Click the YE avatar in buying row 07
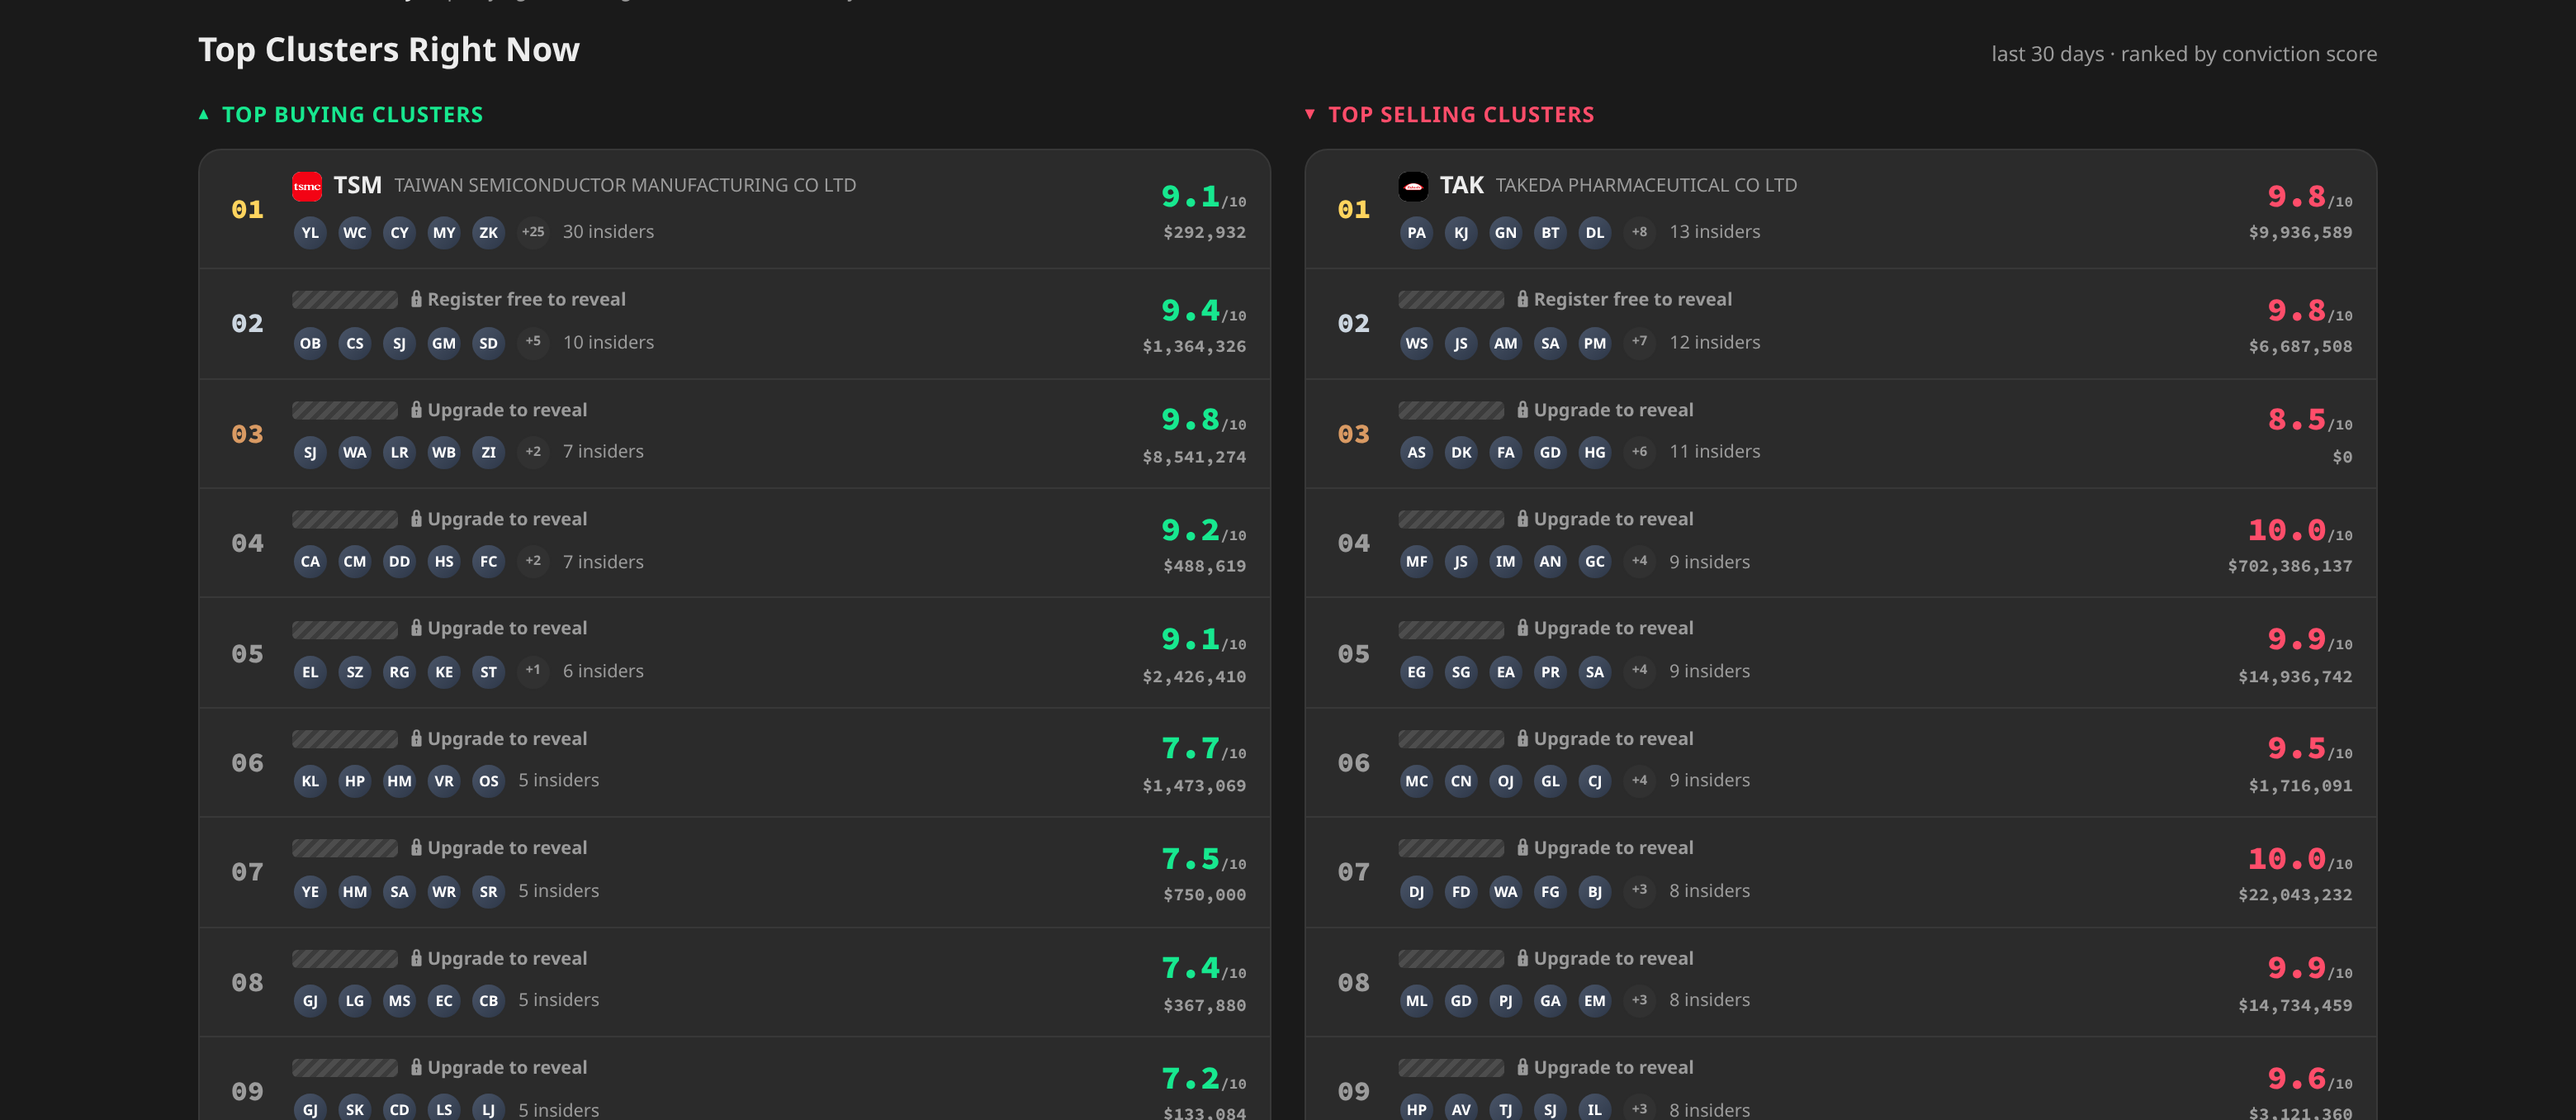This screenshot has height=1120, width=2576. (310, 891)
